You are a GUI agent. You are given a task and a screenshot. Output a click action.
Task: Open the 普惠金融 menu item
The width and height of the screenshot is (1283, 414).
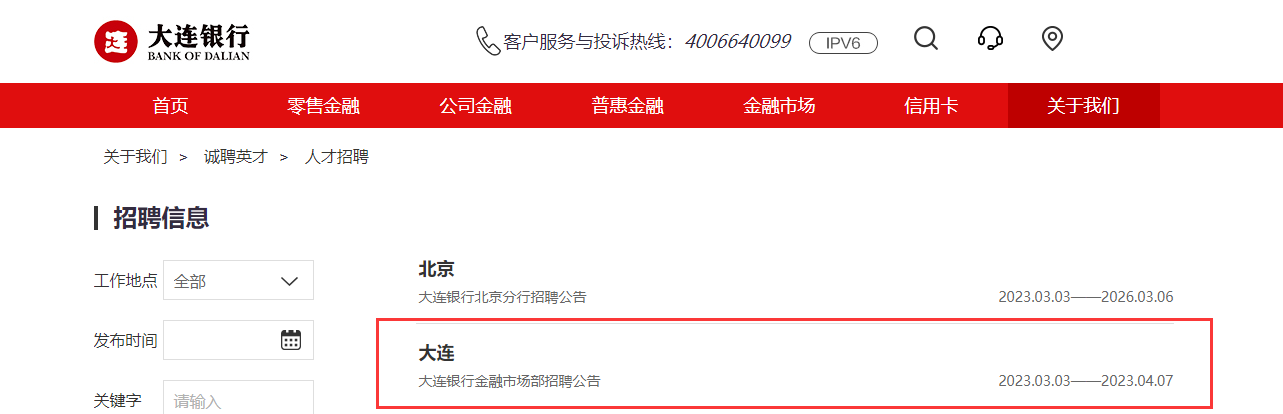click(627, 105)
